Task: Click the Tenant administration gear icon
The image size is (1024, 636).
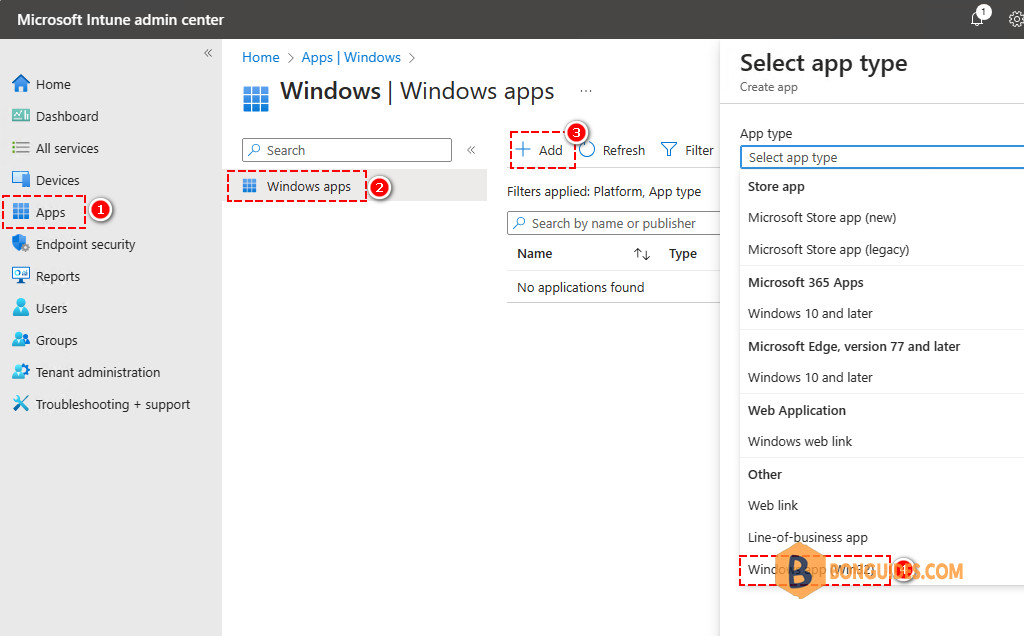Action: pyautogui.click(x=21, y=371)
